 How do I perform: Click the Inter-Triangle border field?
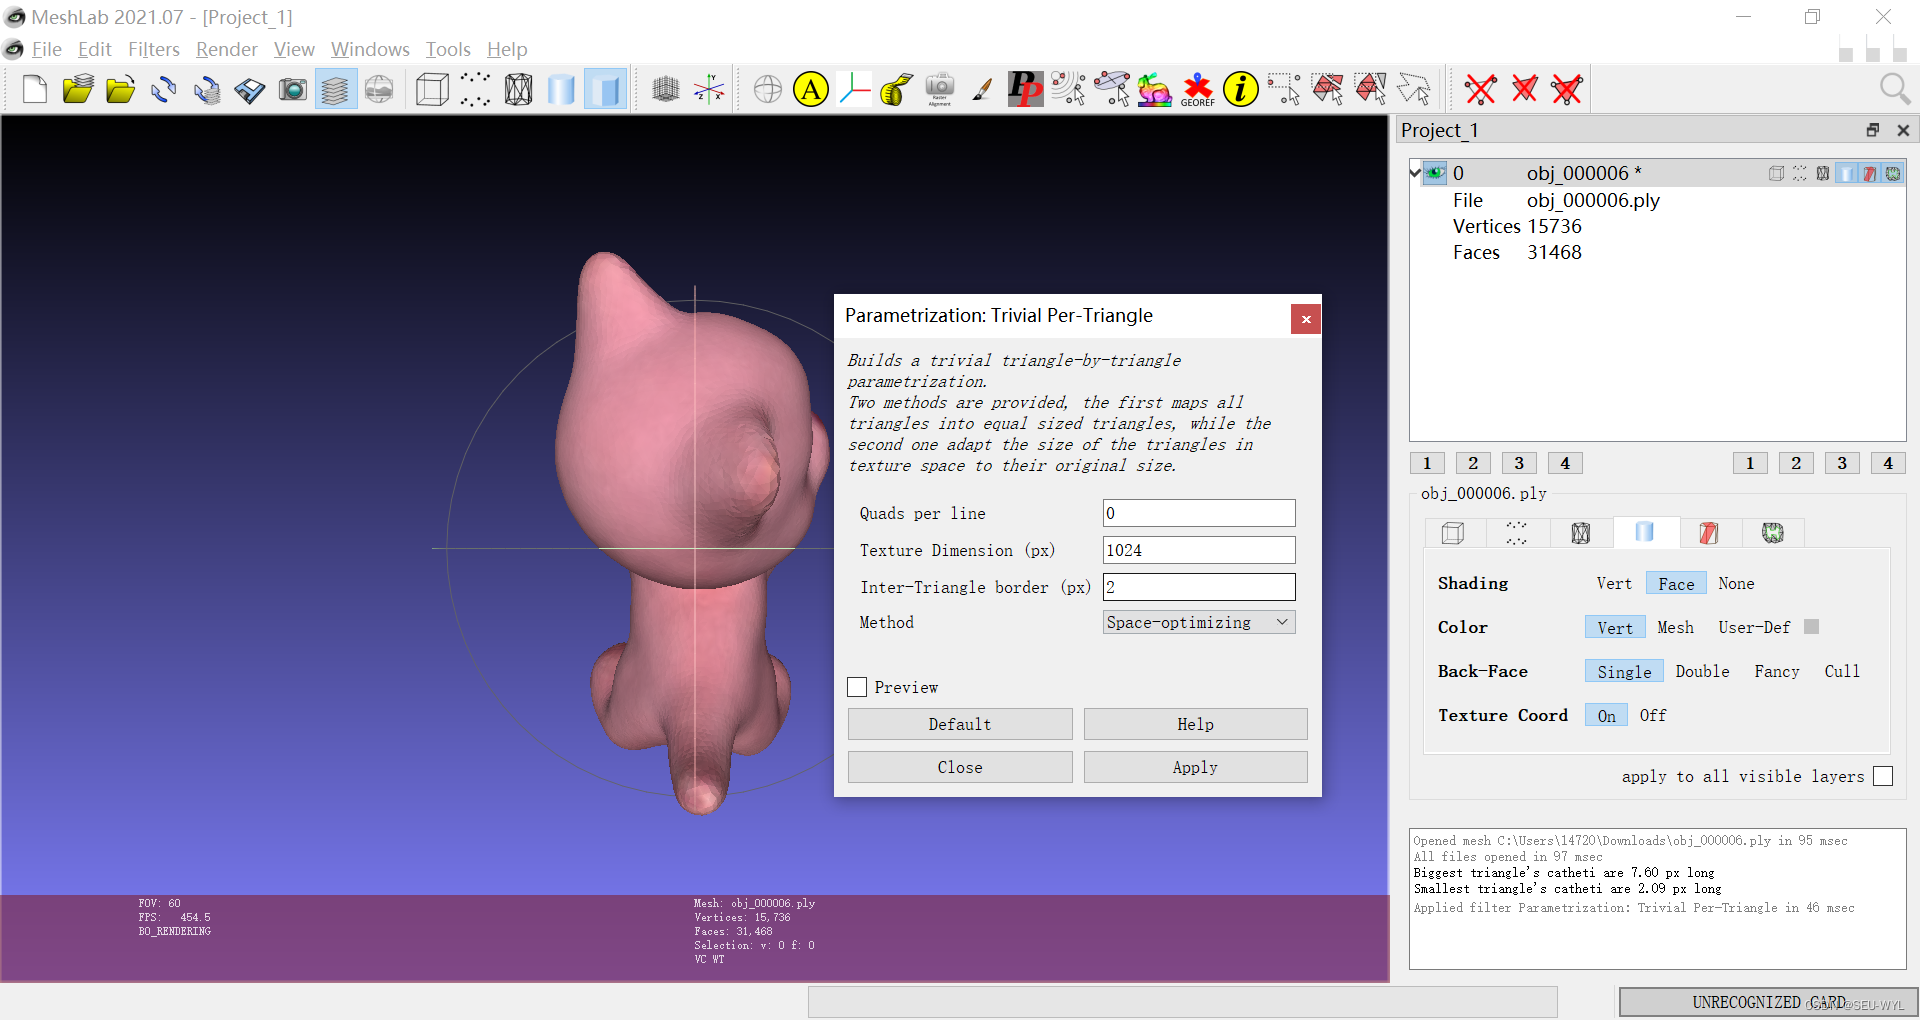pyautogui.click(x=1199, y=587)
